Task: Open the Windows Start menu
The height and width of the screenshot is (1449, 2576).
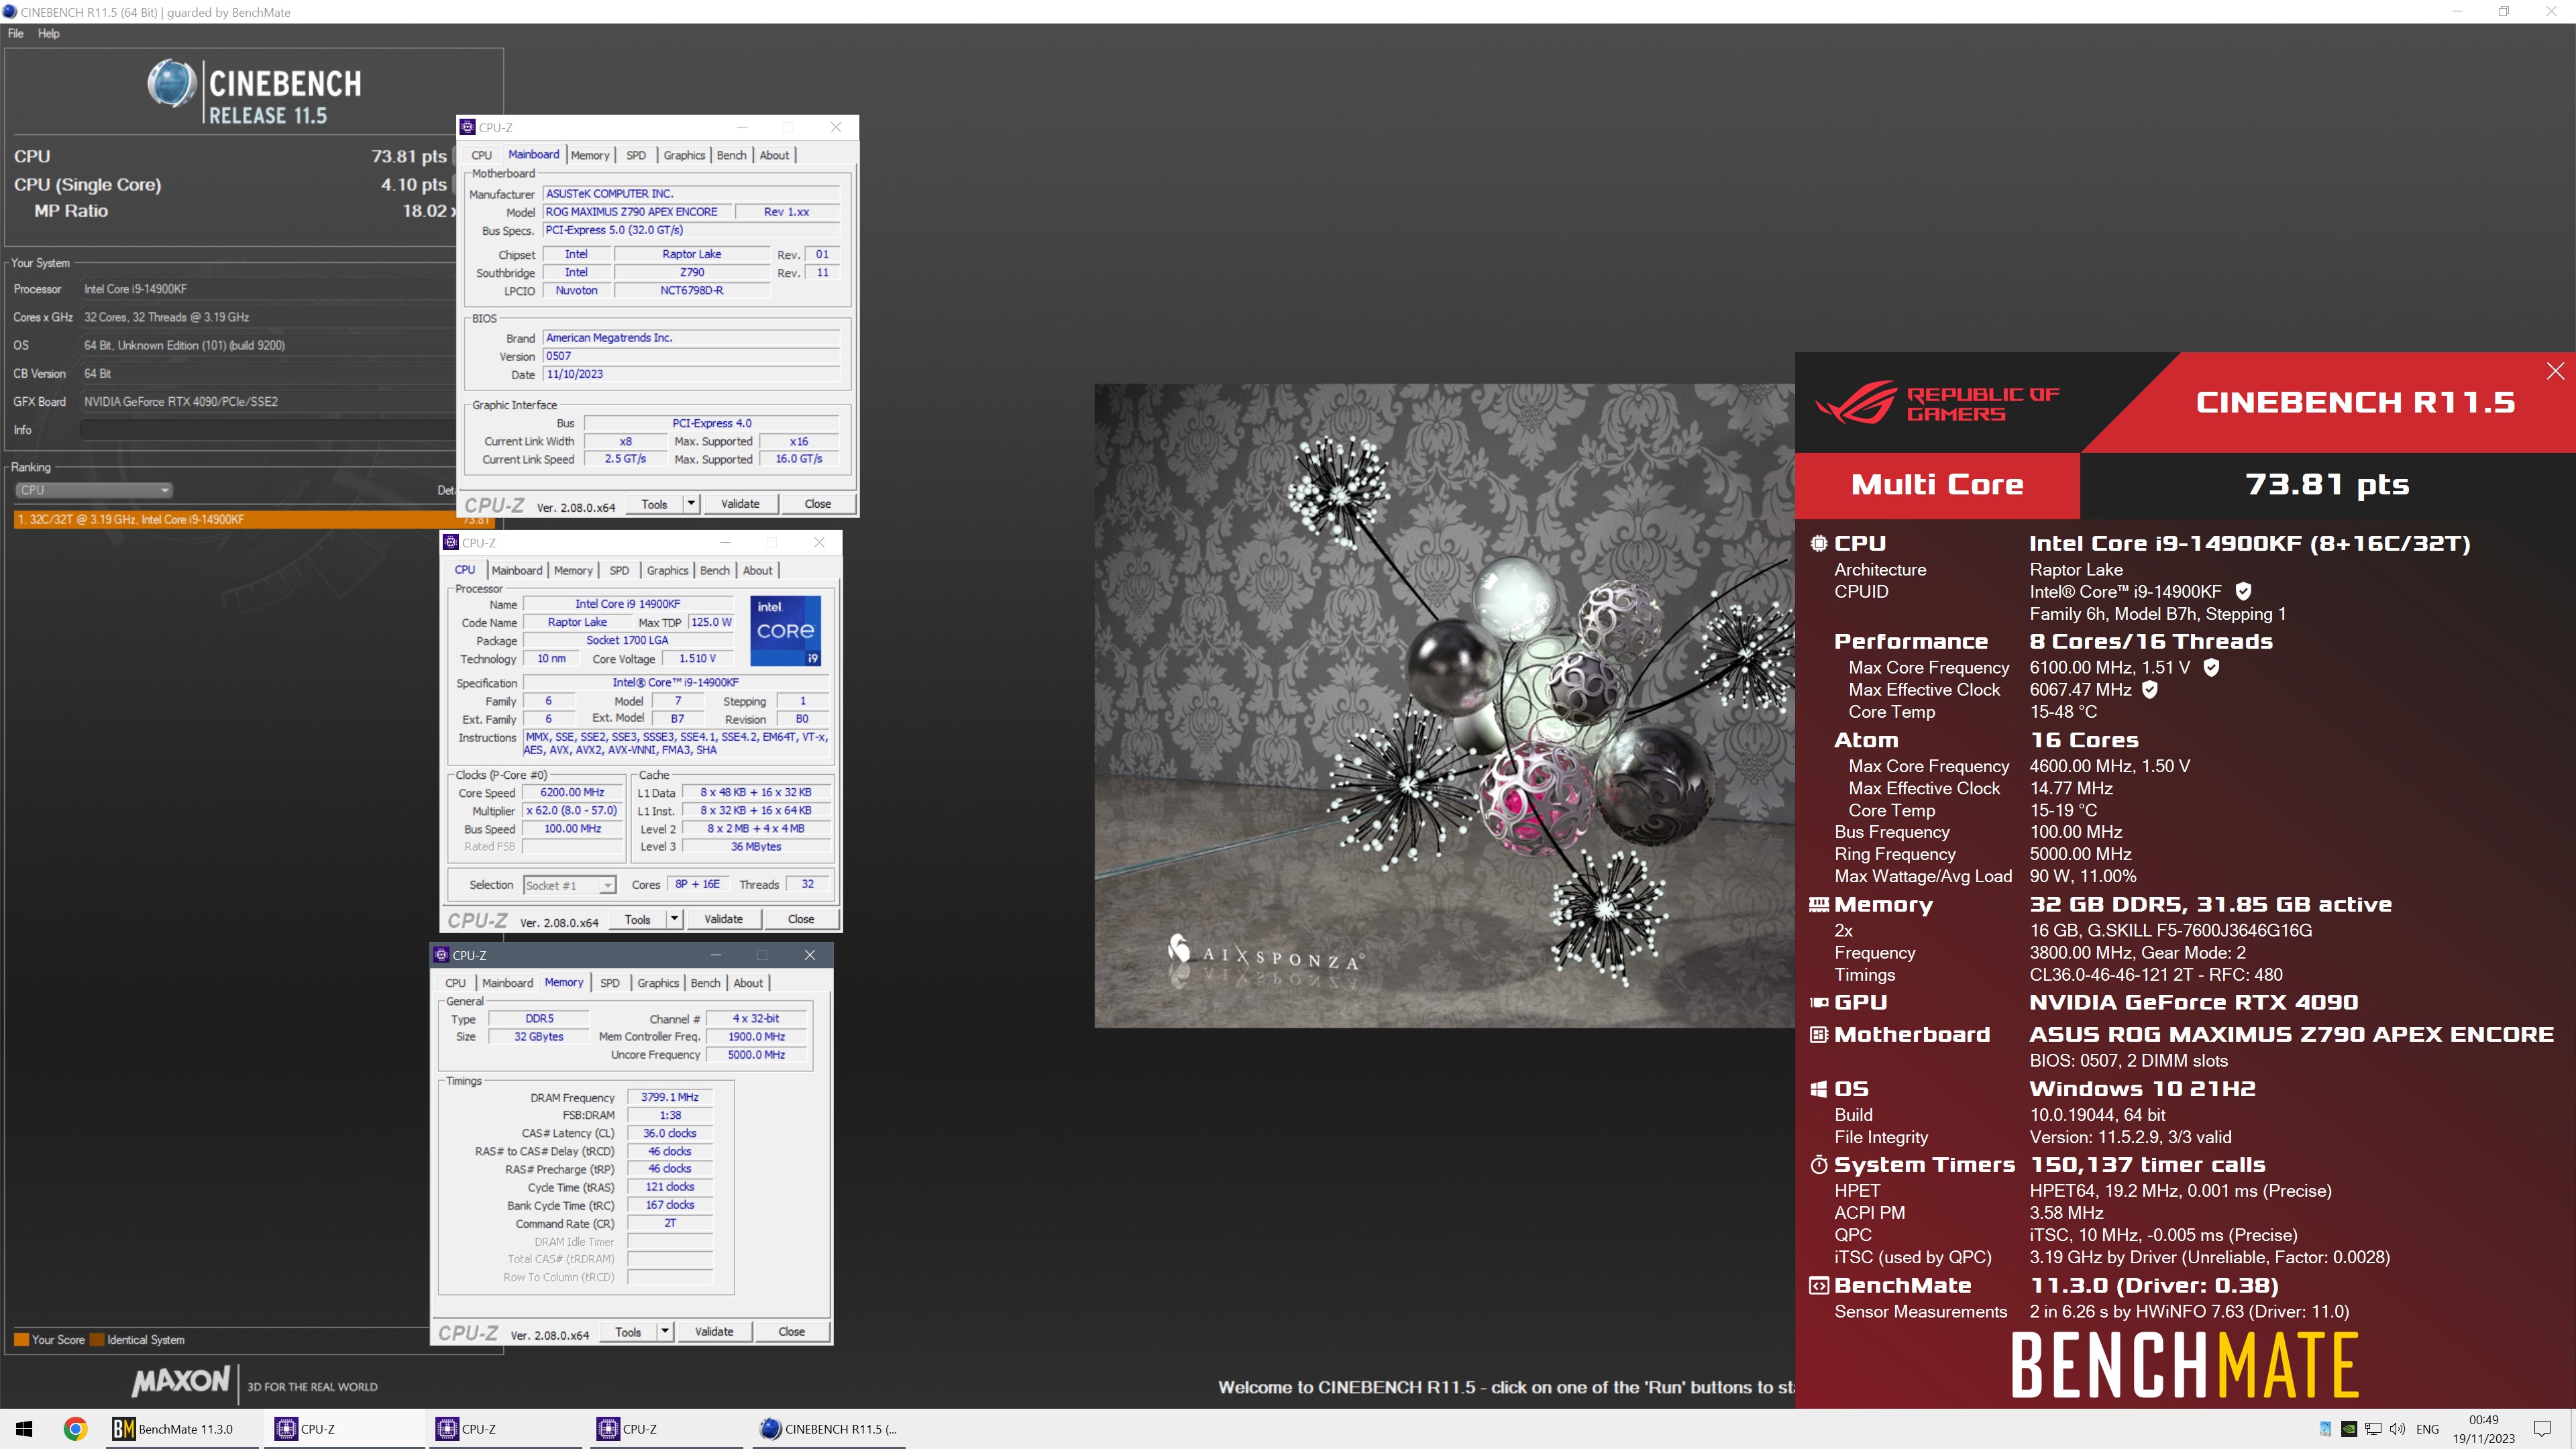Action: pyautogui.click(x=24, y=1429)
